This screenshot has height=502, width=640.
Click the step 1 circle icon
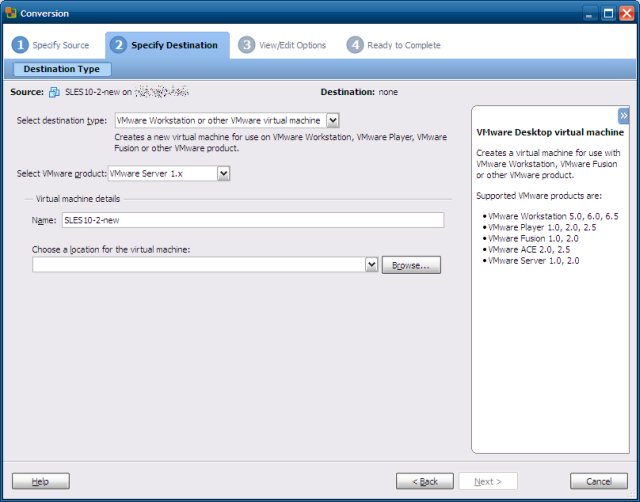click(20, 45)
